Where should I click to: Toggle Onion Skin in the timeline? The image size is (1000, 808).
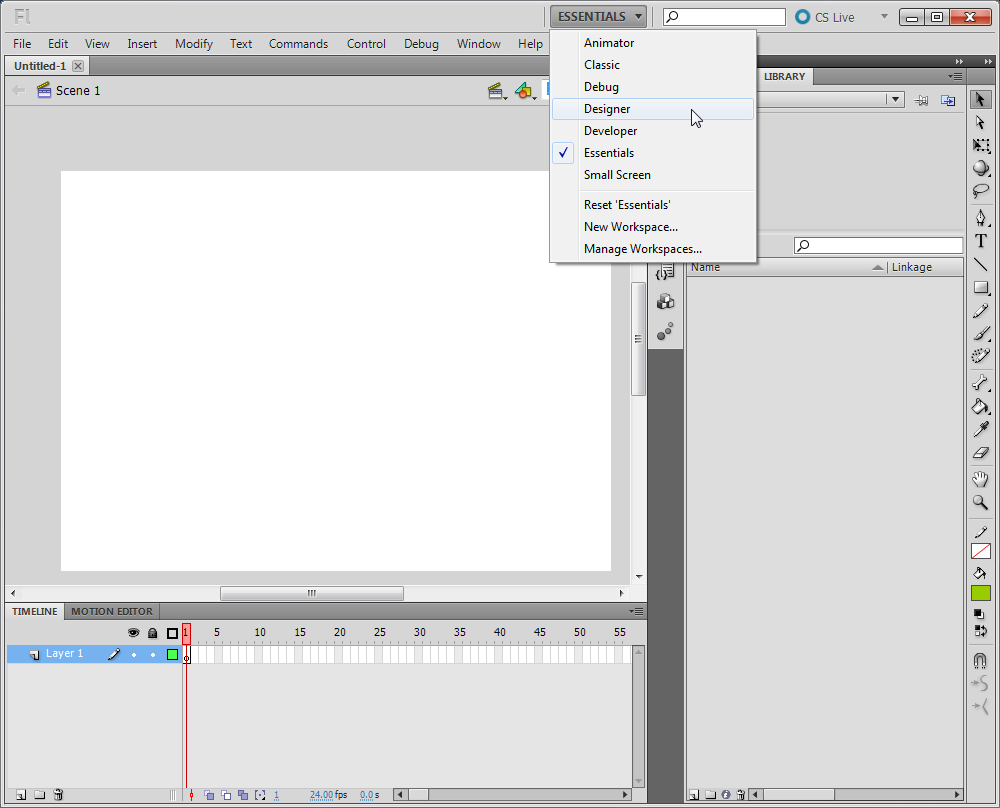pyautogui.click(x=209, y=795)
